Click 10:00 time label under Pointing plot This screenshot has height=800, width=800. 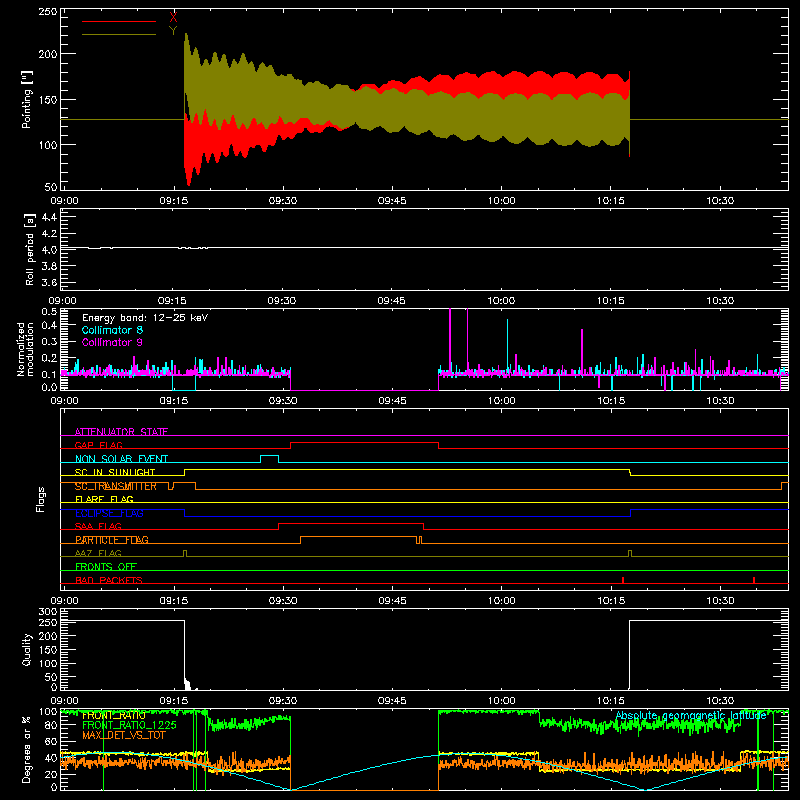tap(502, 201)
